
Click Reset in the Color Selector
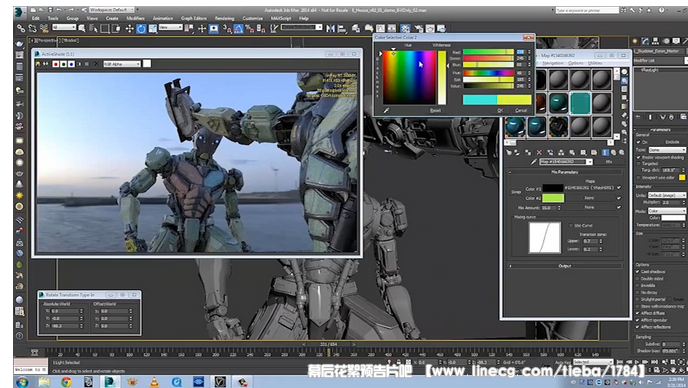(435, 111)
